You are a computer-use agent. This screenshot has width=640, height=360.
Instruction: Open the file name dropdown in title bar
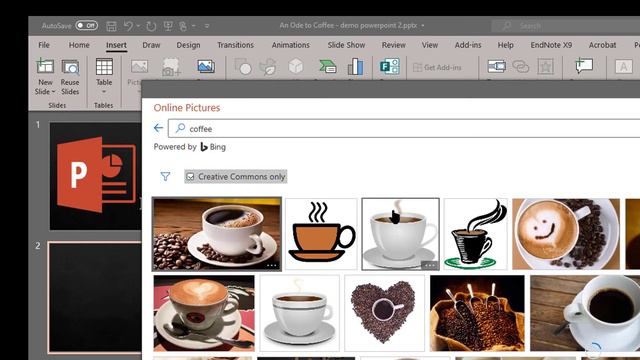tap(423, 25)
